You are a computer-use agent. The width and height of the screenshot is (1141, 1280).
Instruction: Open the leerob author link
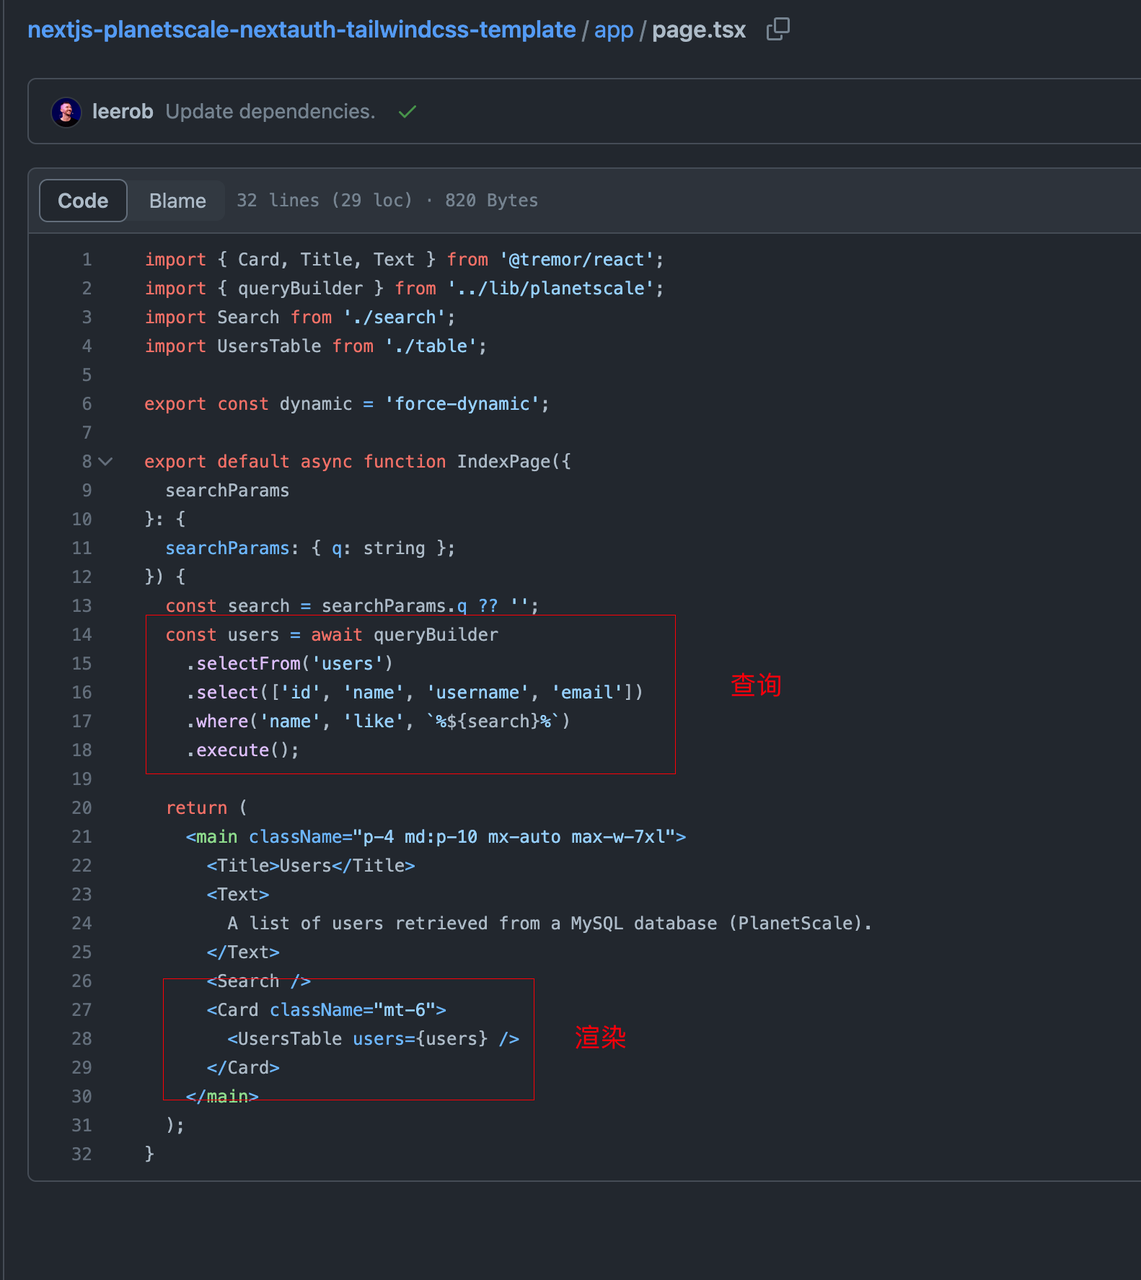tap(122, 112)
